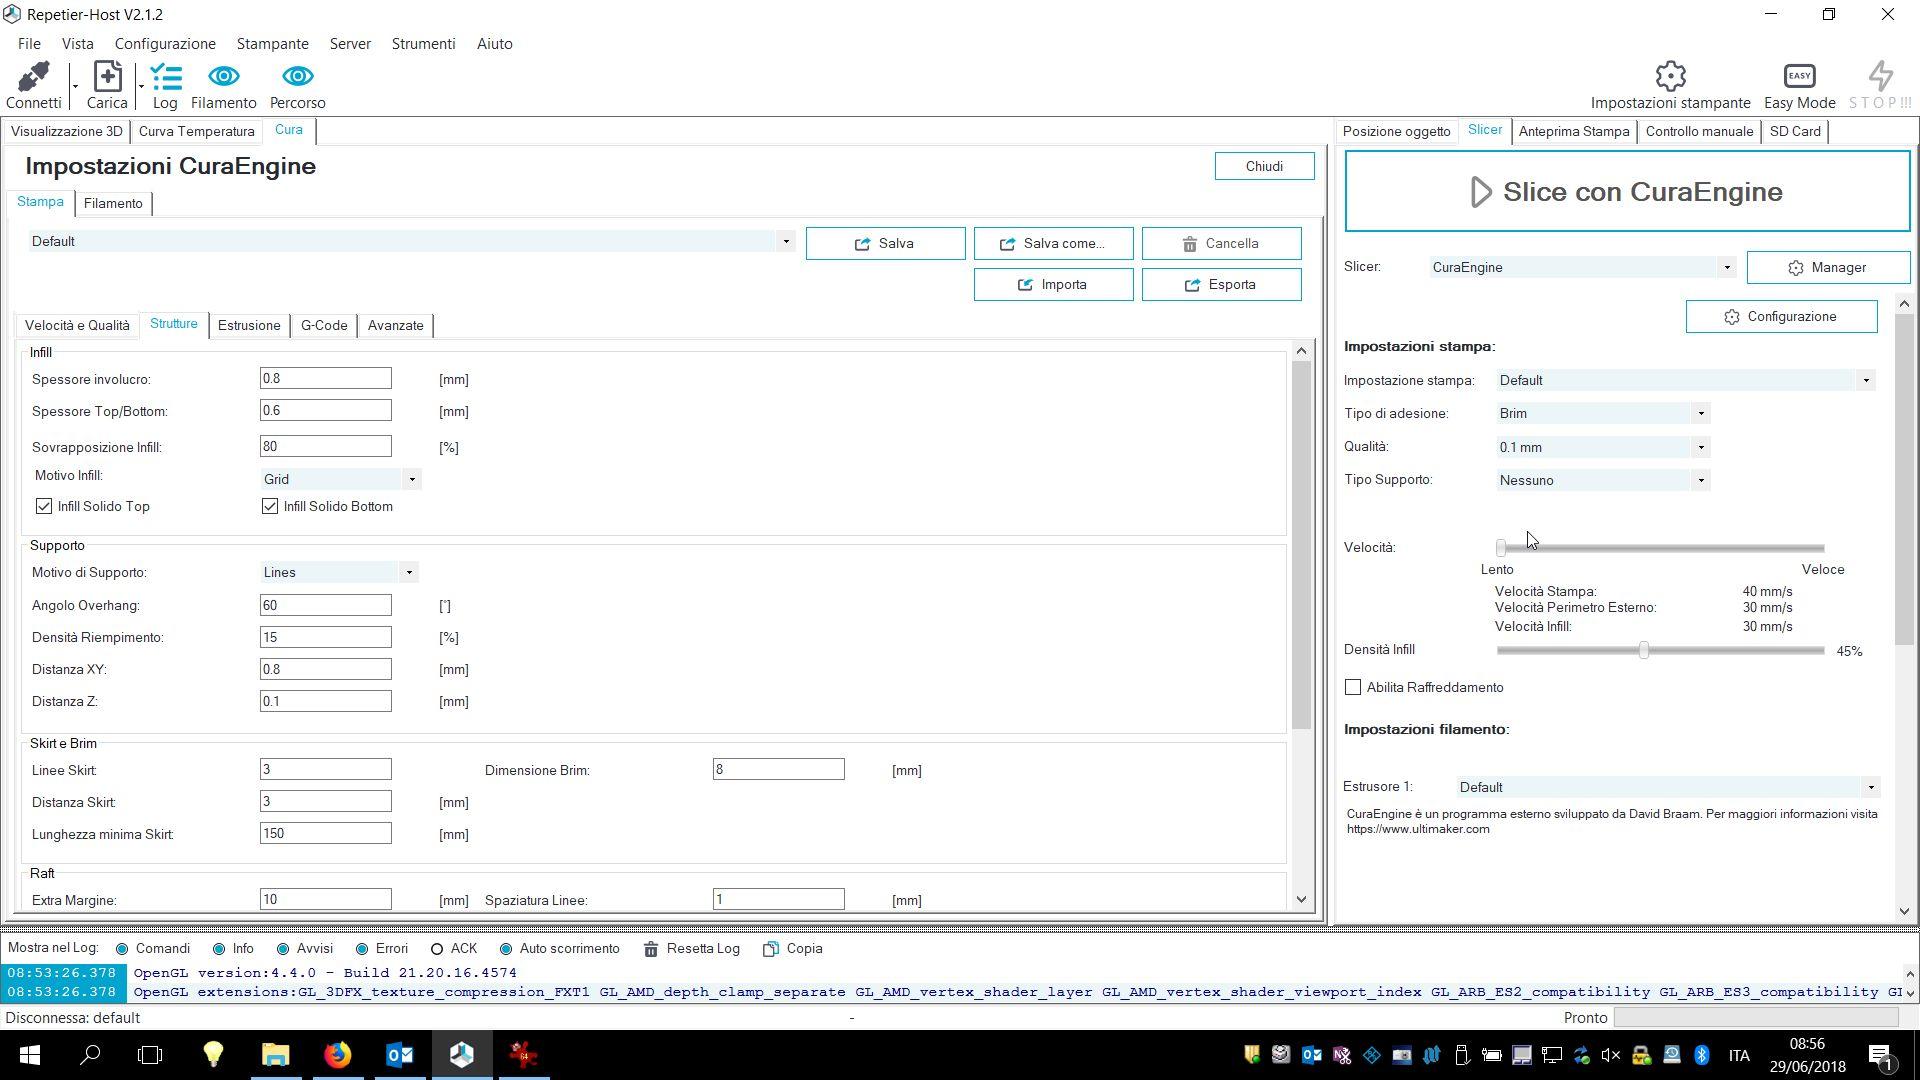Click the Copia log icon

click(x=770, y=949)
